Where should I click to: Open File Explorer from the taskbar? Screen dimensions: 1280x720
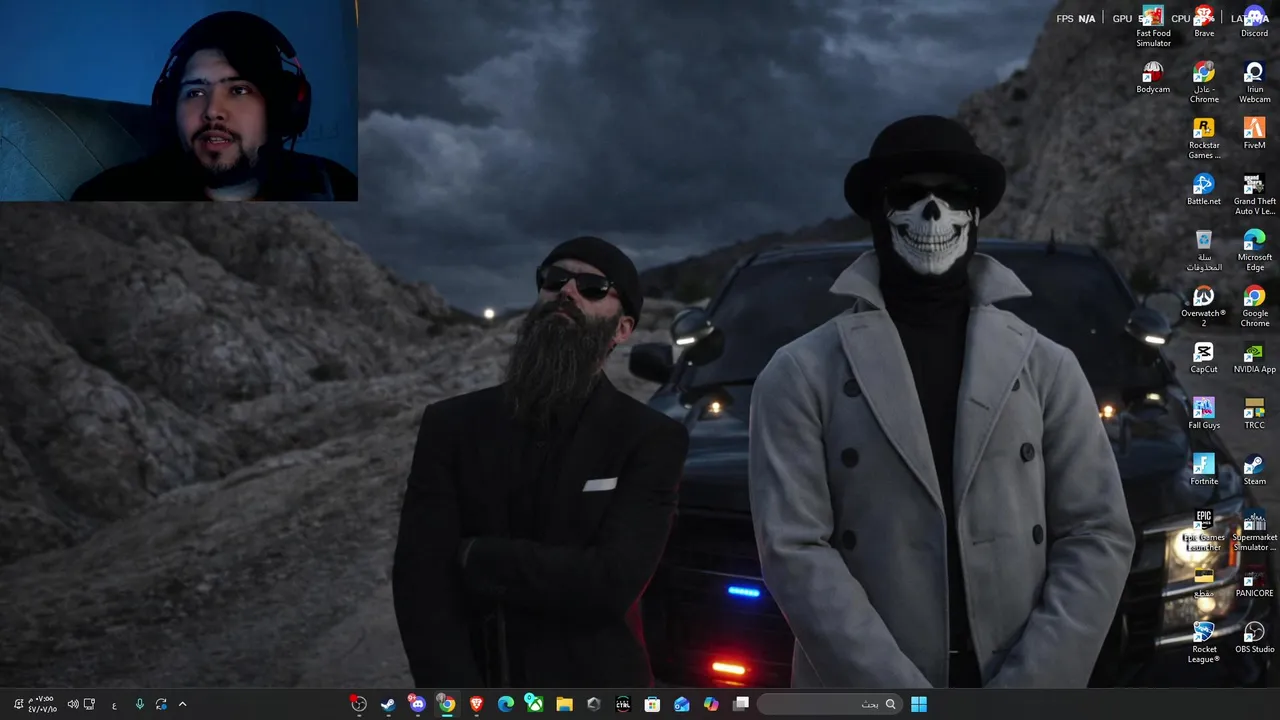[564, 704]
